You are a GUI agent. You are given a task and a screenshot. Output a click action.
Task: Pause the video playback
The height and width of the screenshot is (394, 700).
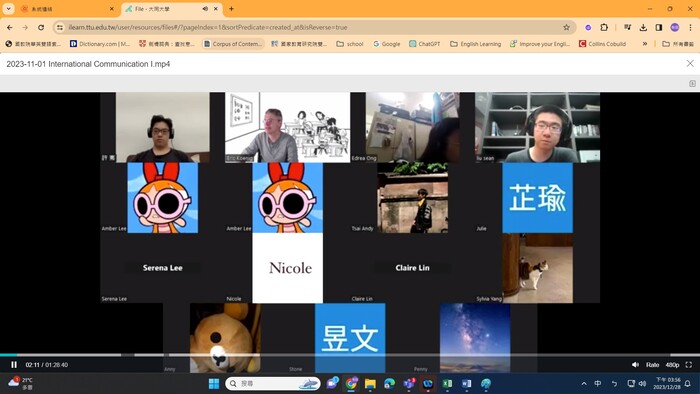(14, 365)
